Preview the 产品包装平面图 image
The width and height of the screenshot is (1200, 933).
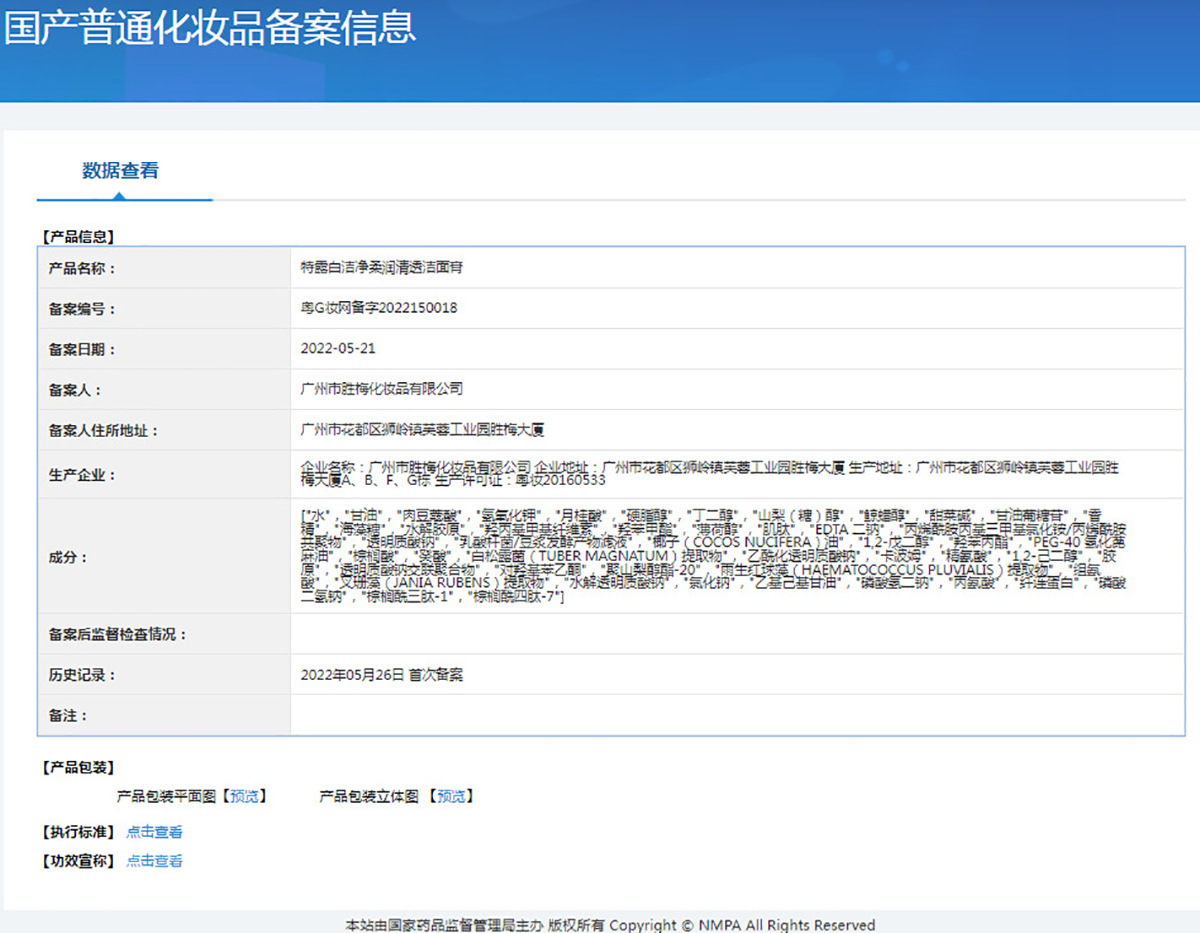coord(244,796)
